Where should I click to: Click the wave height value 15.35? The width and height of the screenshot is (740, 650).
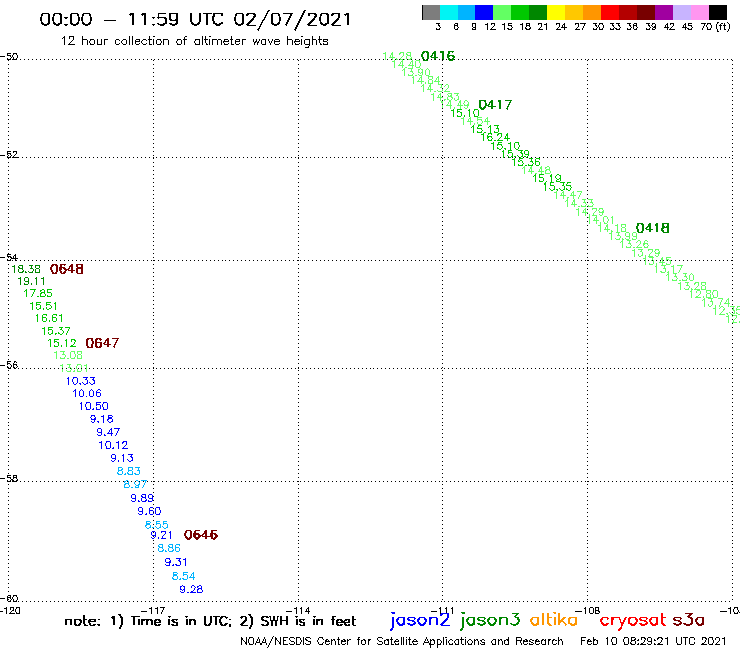[557, 187]
